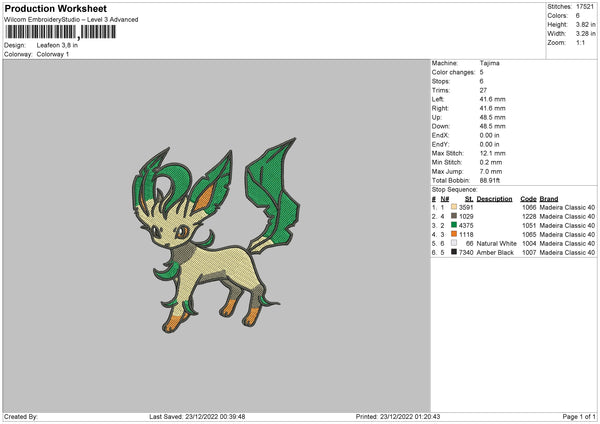
Task: Click the Stitches value 17521
Action: [585, 7]
